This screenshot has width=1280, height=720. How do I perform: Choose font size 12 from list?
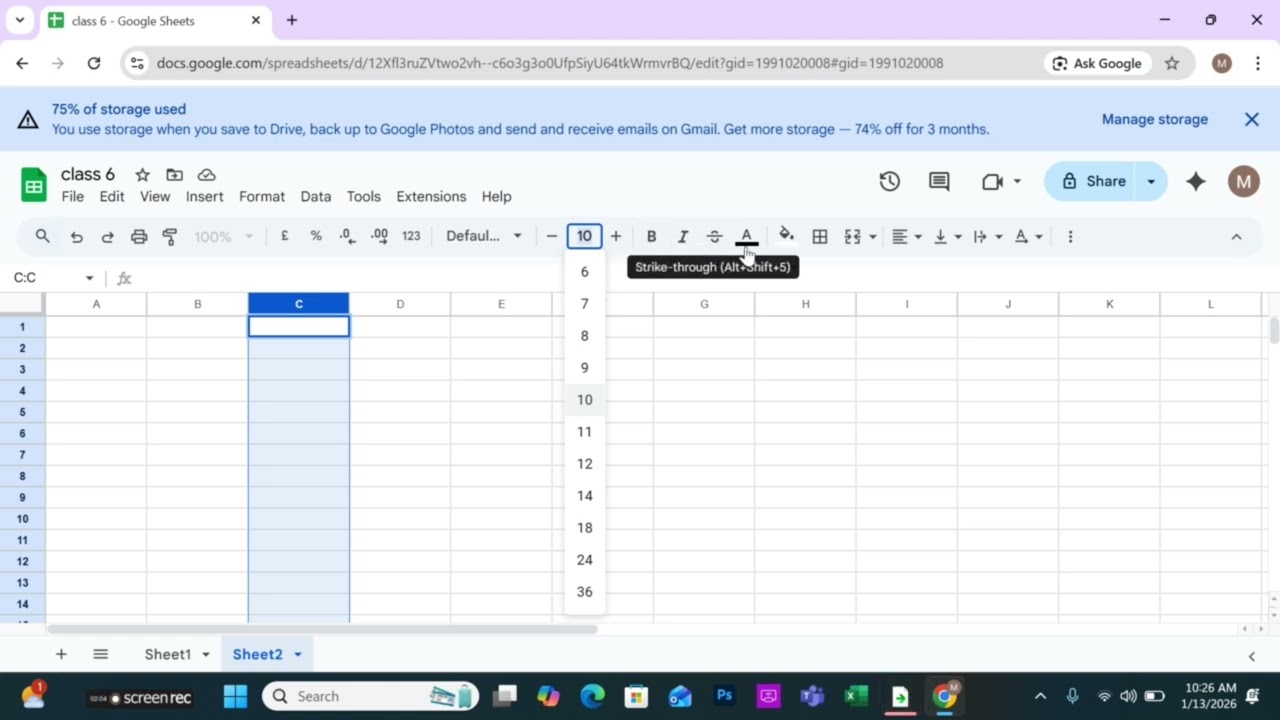(x=585, y=464)
